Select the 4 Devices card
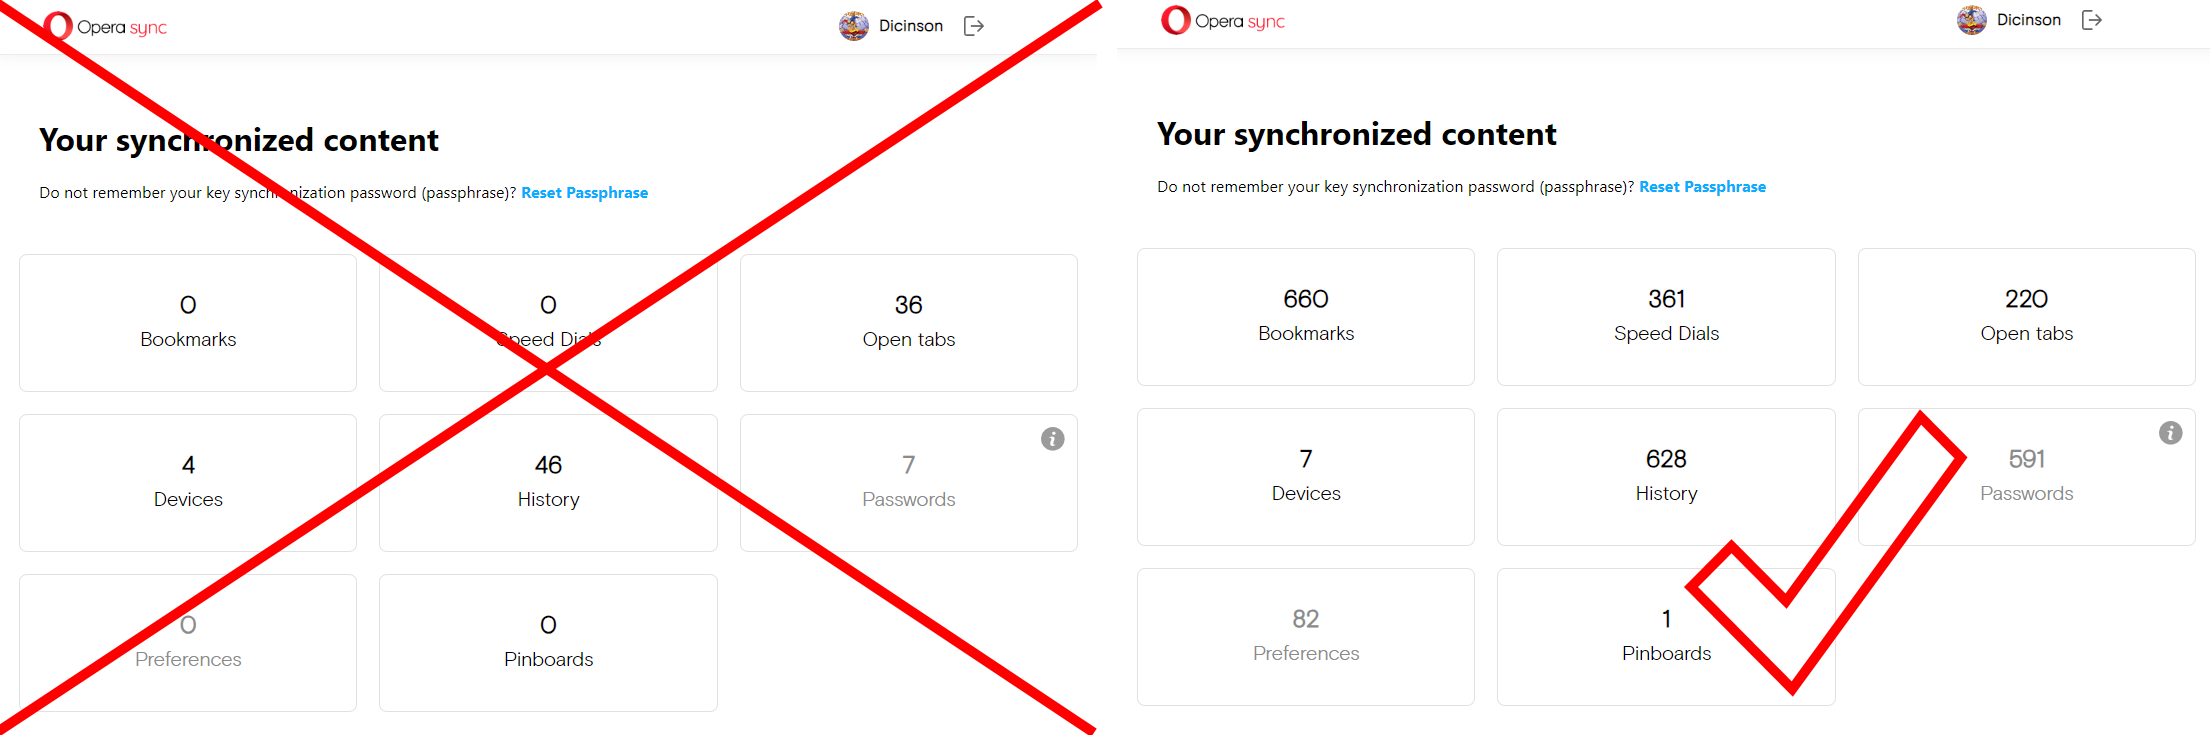The image size is (2210, 735). tap(188, 483)
